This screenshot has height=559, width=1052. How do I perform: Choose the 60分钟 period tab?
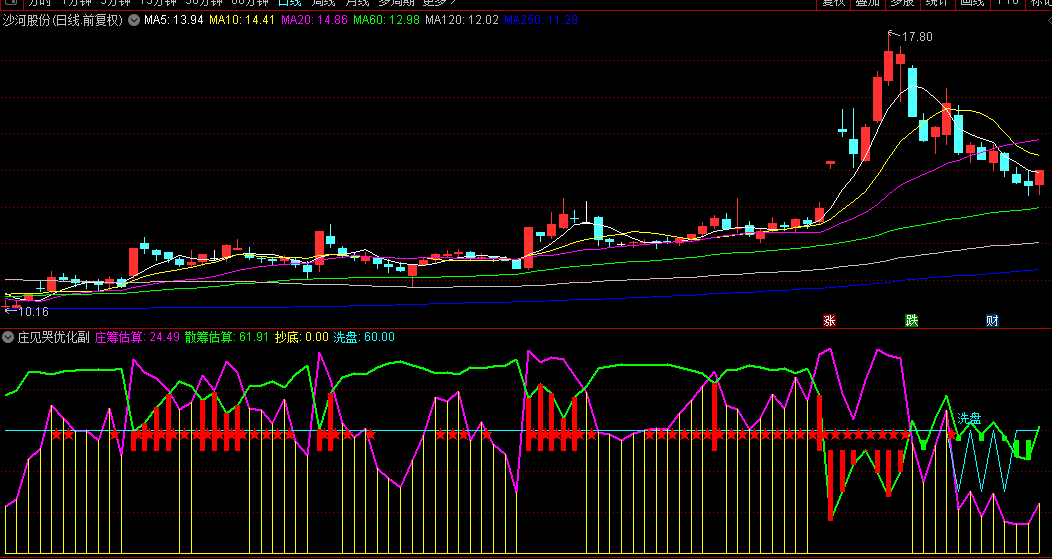point(250,3)
